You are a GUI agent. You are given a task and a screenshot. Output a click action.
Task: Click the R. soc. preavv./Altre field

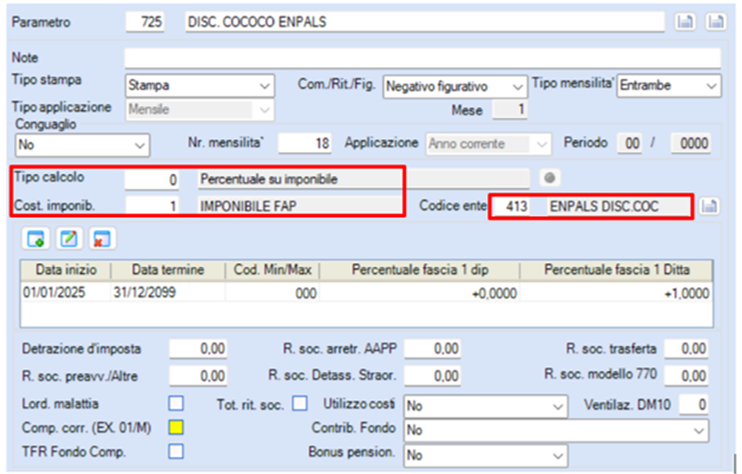198,376
